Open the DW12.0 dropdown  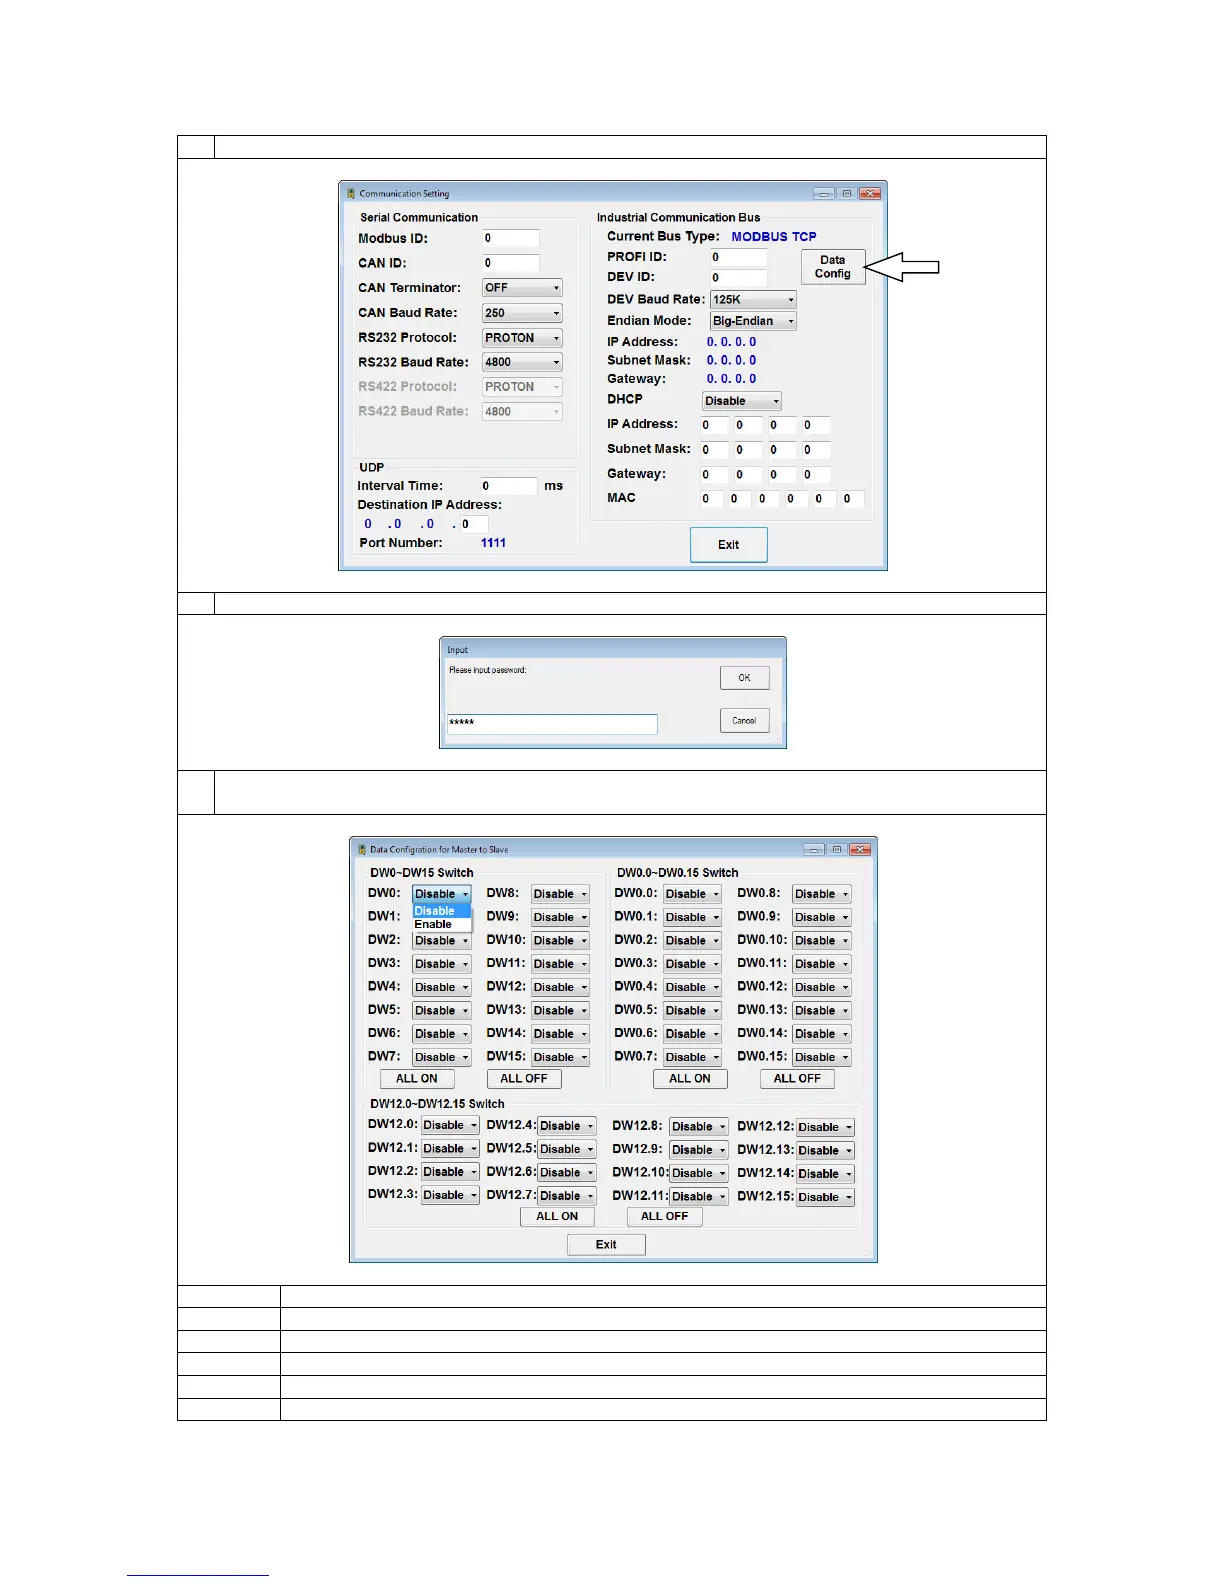point(450,1126)
